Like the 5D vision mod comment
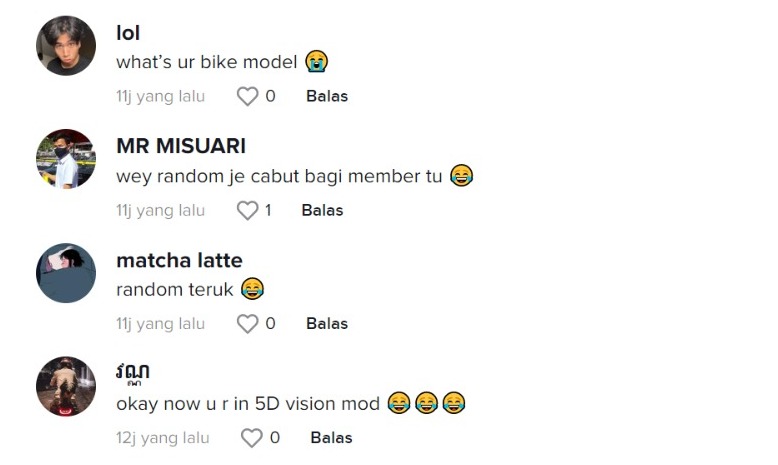The image size is (778, 465). point(252,437)
